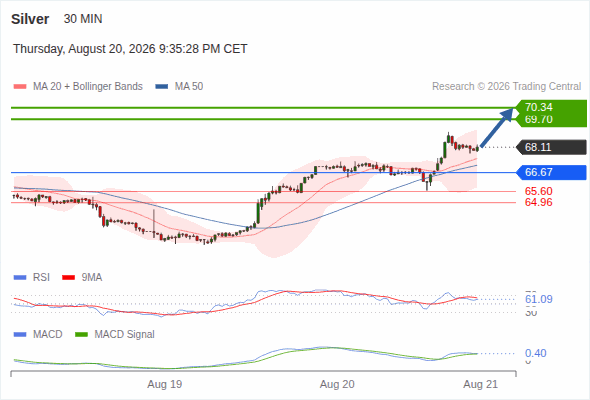Select the 69.70 resistance price label
Viewport: 590px width, 400px height.
(539, 120)
